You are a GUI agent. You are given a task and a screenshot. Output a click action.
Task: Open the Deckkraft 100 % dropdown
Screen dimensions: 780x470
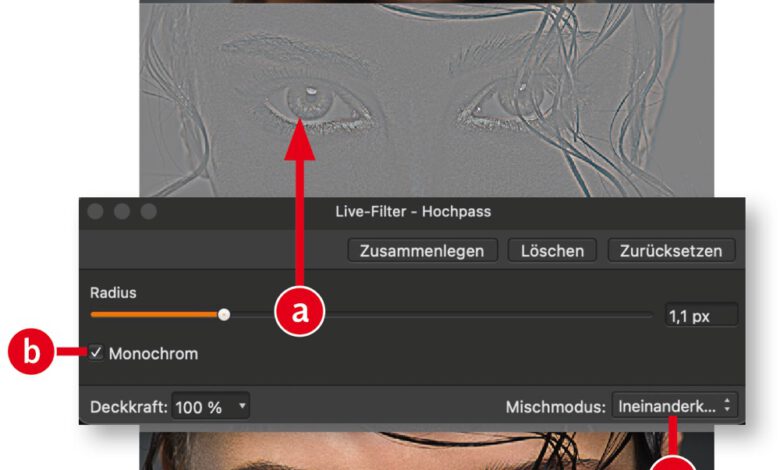pyautogui.click(x=210, y=407)
